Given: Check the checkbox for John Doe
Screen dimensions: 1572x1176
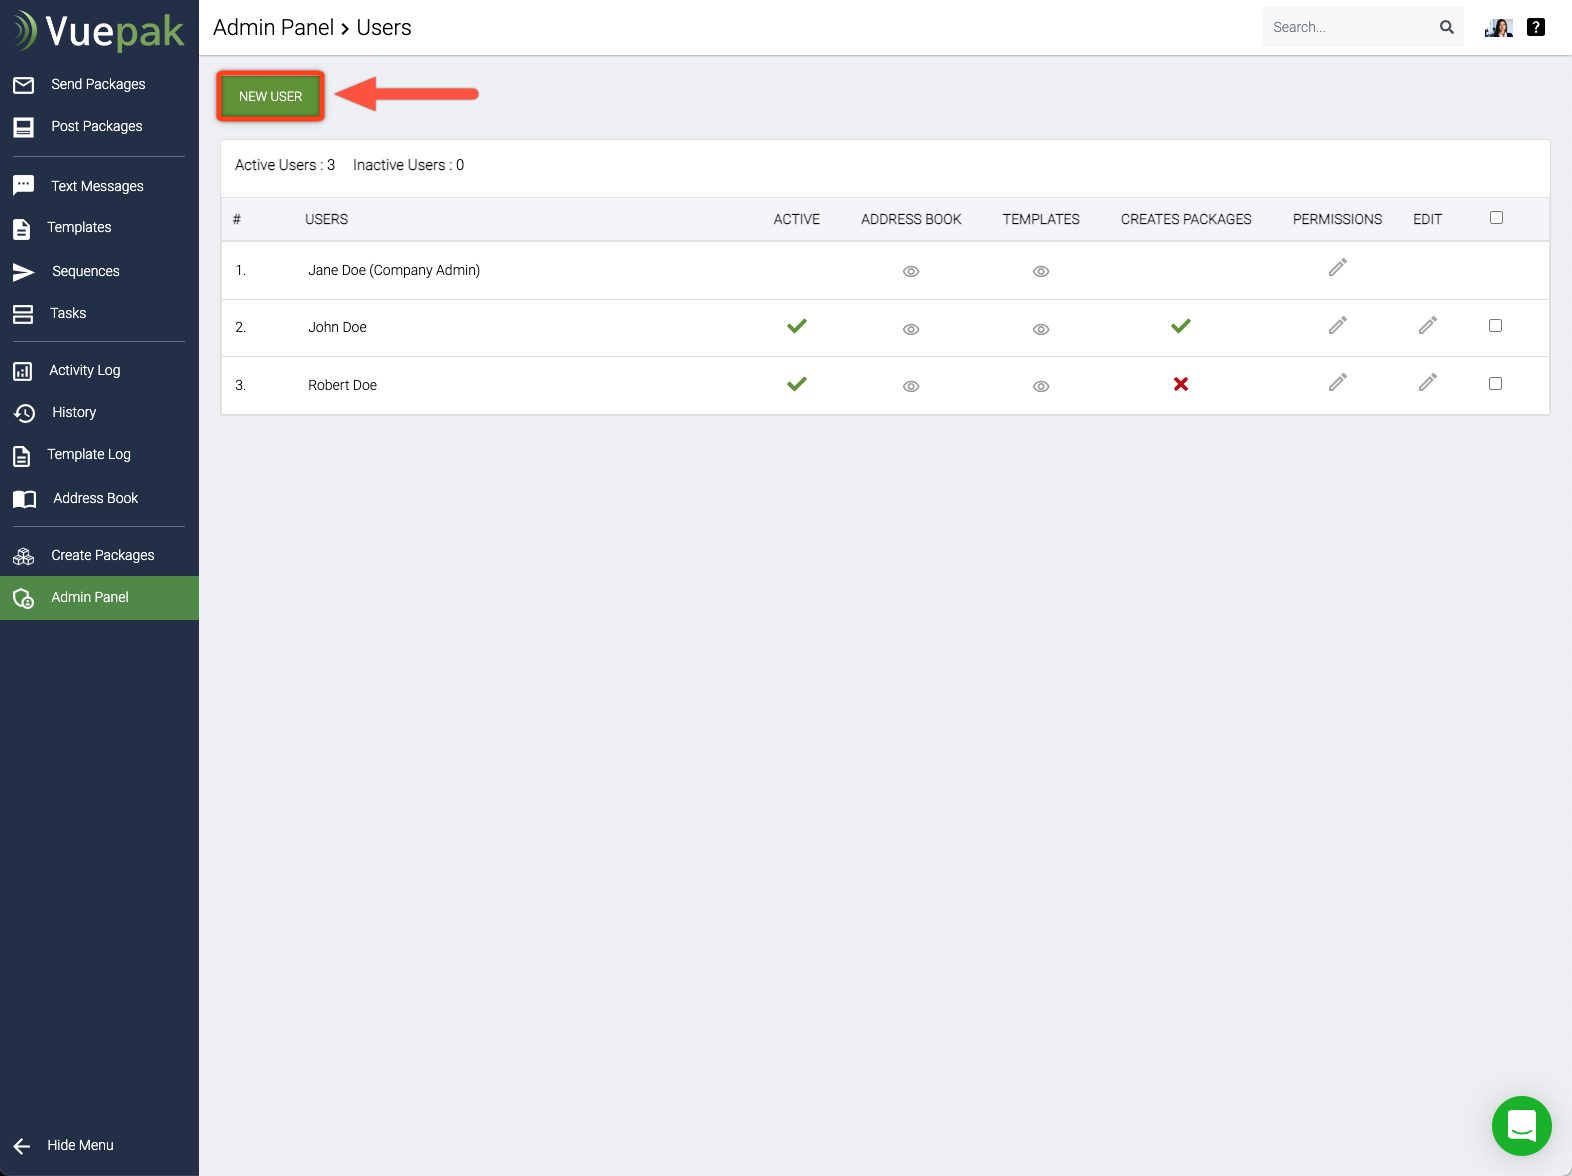Looking at the screenshot, I should tap(1495, 326).
